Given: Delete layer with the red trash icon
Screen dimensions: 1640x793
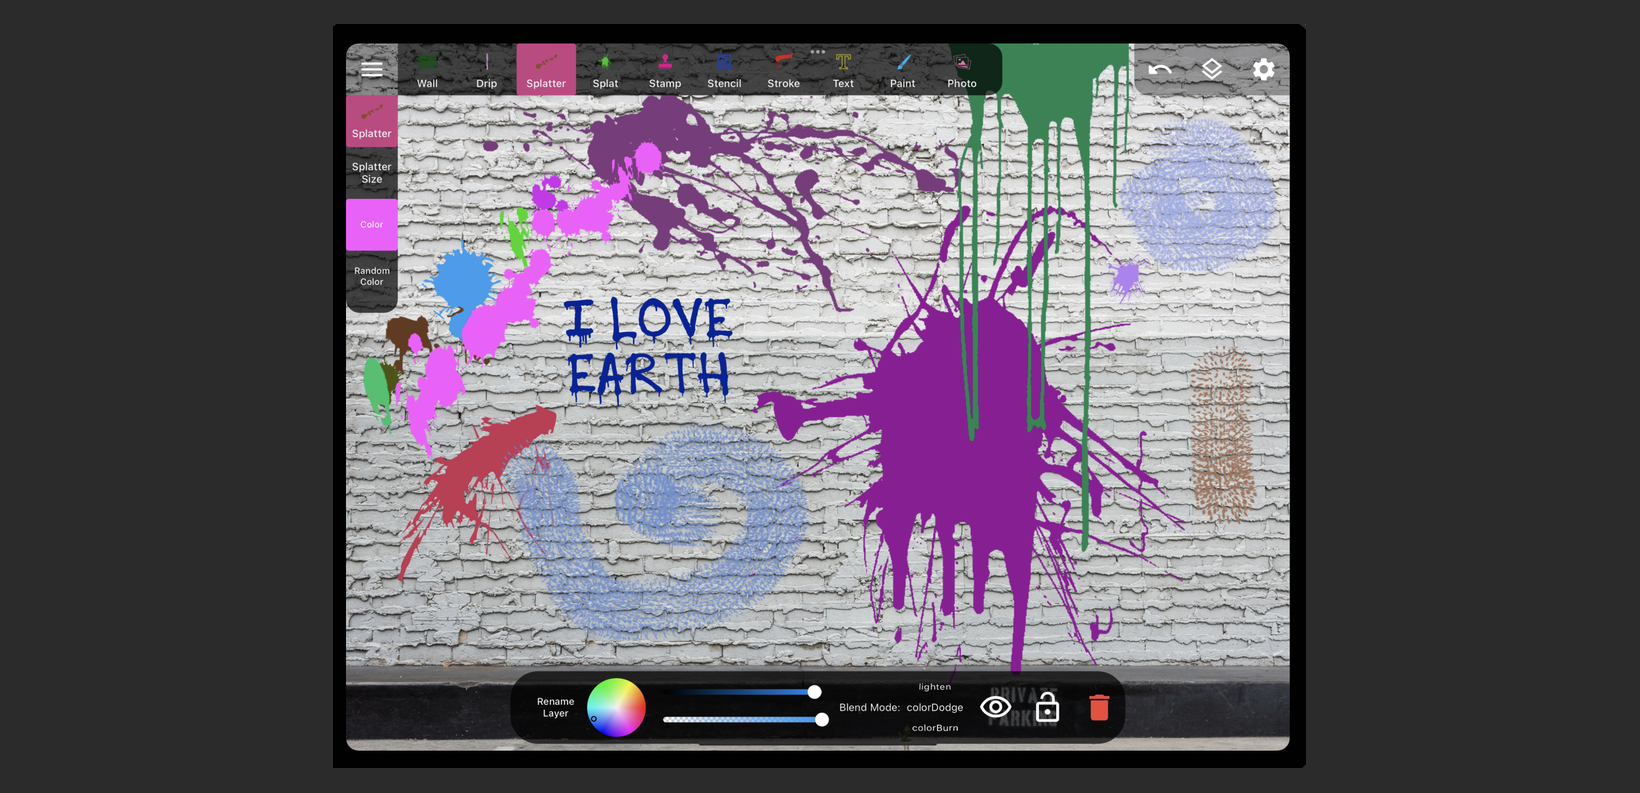Looking at the screenshot, I should click(x=1099, y=708).
